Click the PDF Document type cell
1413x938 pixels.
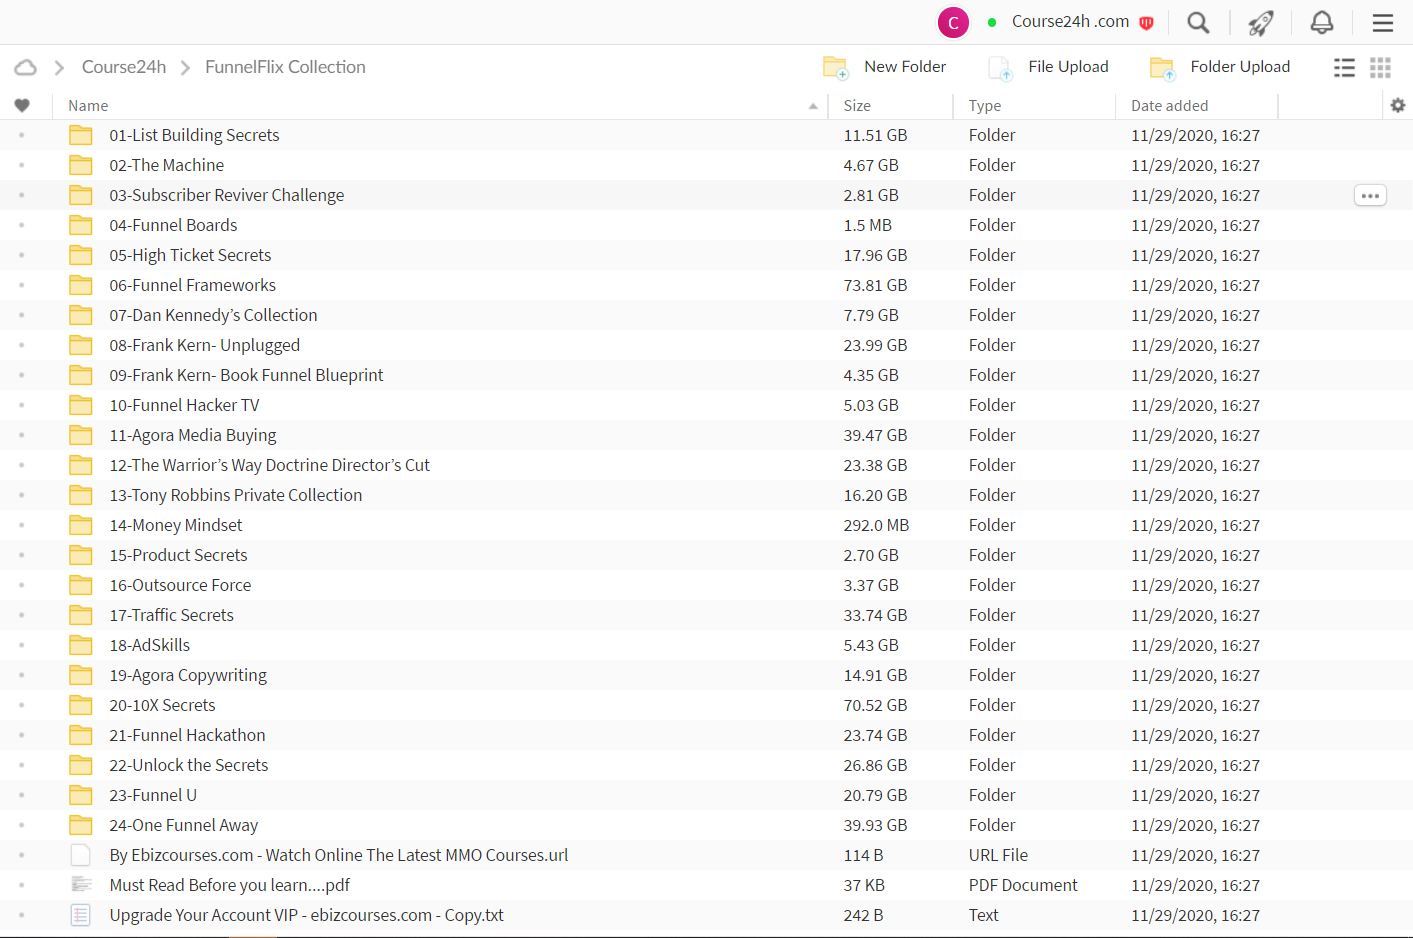[x=1023, y=885]
